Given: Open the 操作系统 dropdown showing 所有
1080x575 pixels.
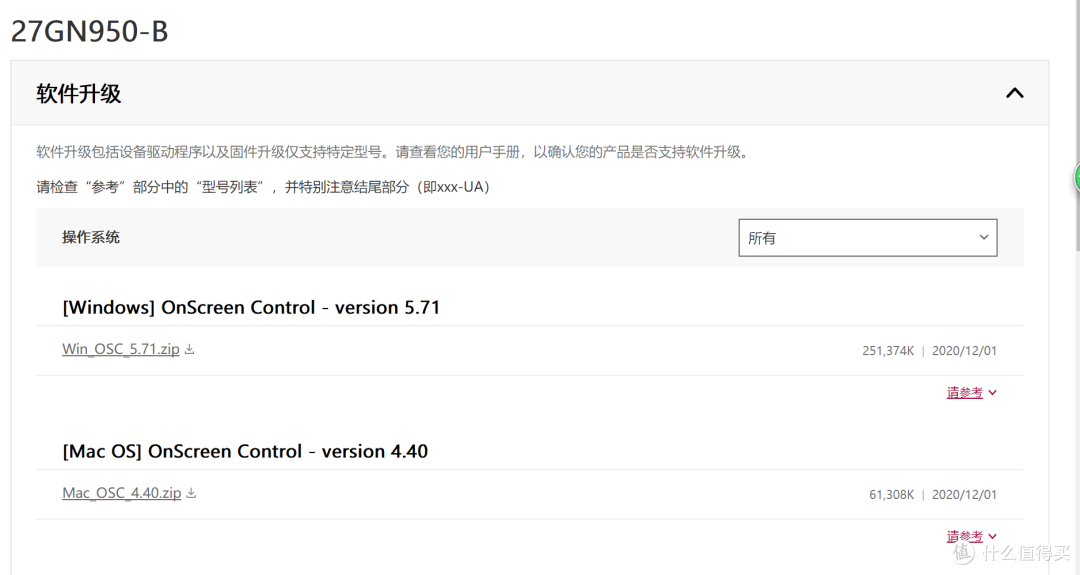Looking at the screenshot, I should 868,238.
